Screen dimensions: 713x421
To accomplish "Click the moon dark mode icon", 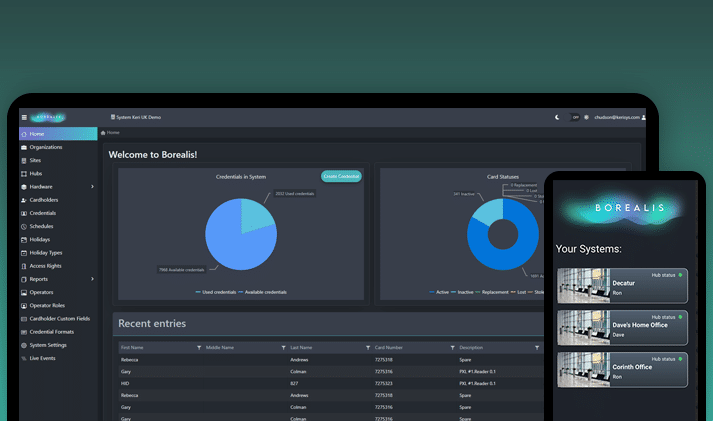I will [x=557, y=117].
